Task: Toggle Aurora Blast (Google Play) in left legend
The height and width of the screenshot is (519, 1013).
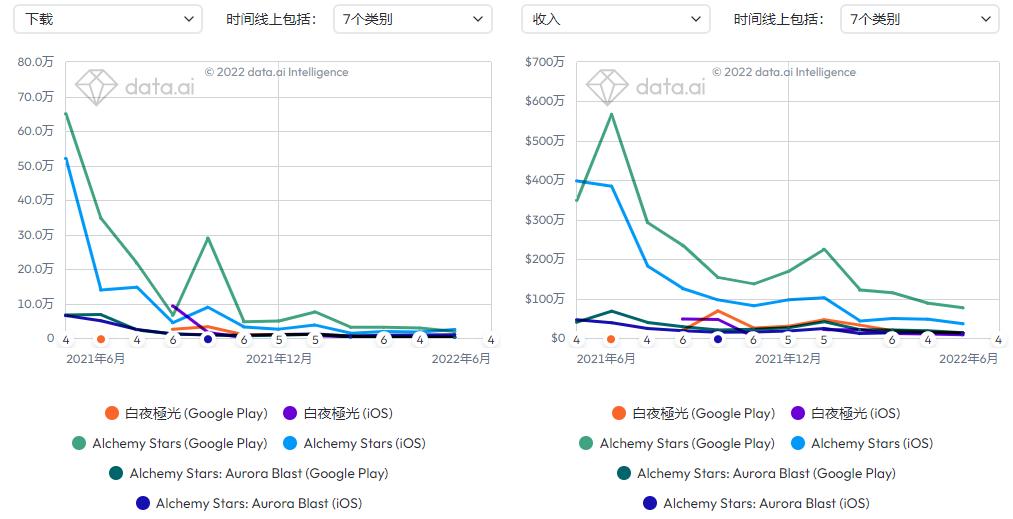Action: [257, 473]
